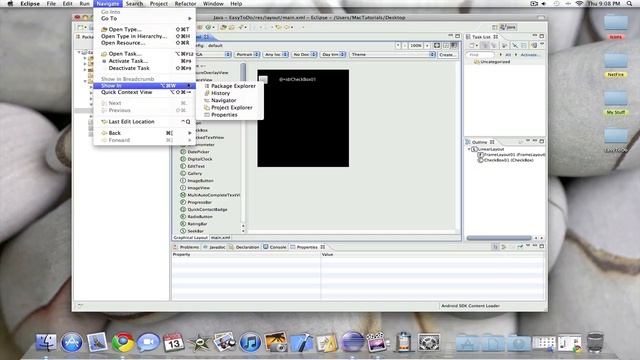This screenshot has width=640, height=360.
Task: Choose Project Explorer in Show In submenu
Action: coord(229,108)
